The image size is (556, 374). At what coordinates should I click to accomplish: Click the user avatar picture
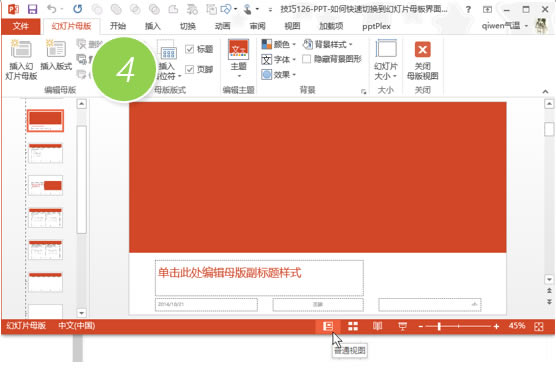click(541, 26)
